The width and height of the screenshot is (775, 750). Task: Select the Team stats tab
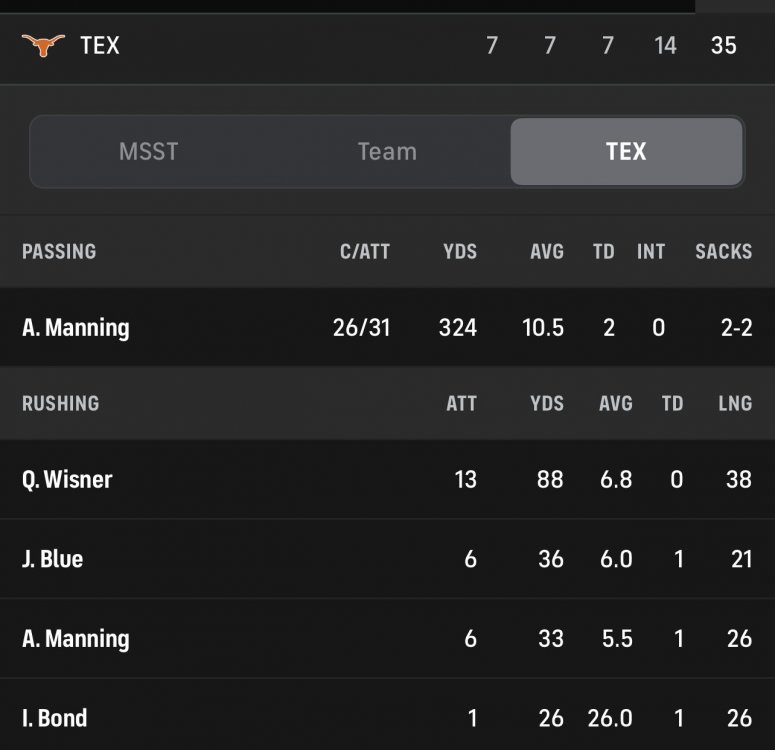click(387, 152)
